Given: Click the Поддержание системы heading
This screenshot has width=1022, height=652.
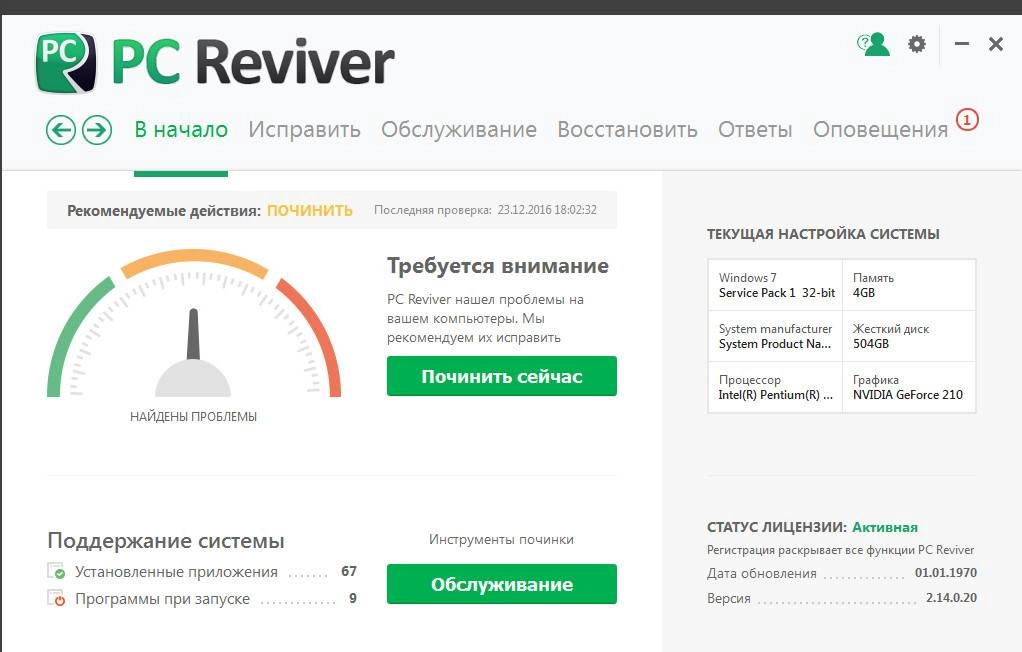Looking at the screenshot, I should [x=166, y=541].
